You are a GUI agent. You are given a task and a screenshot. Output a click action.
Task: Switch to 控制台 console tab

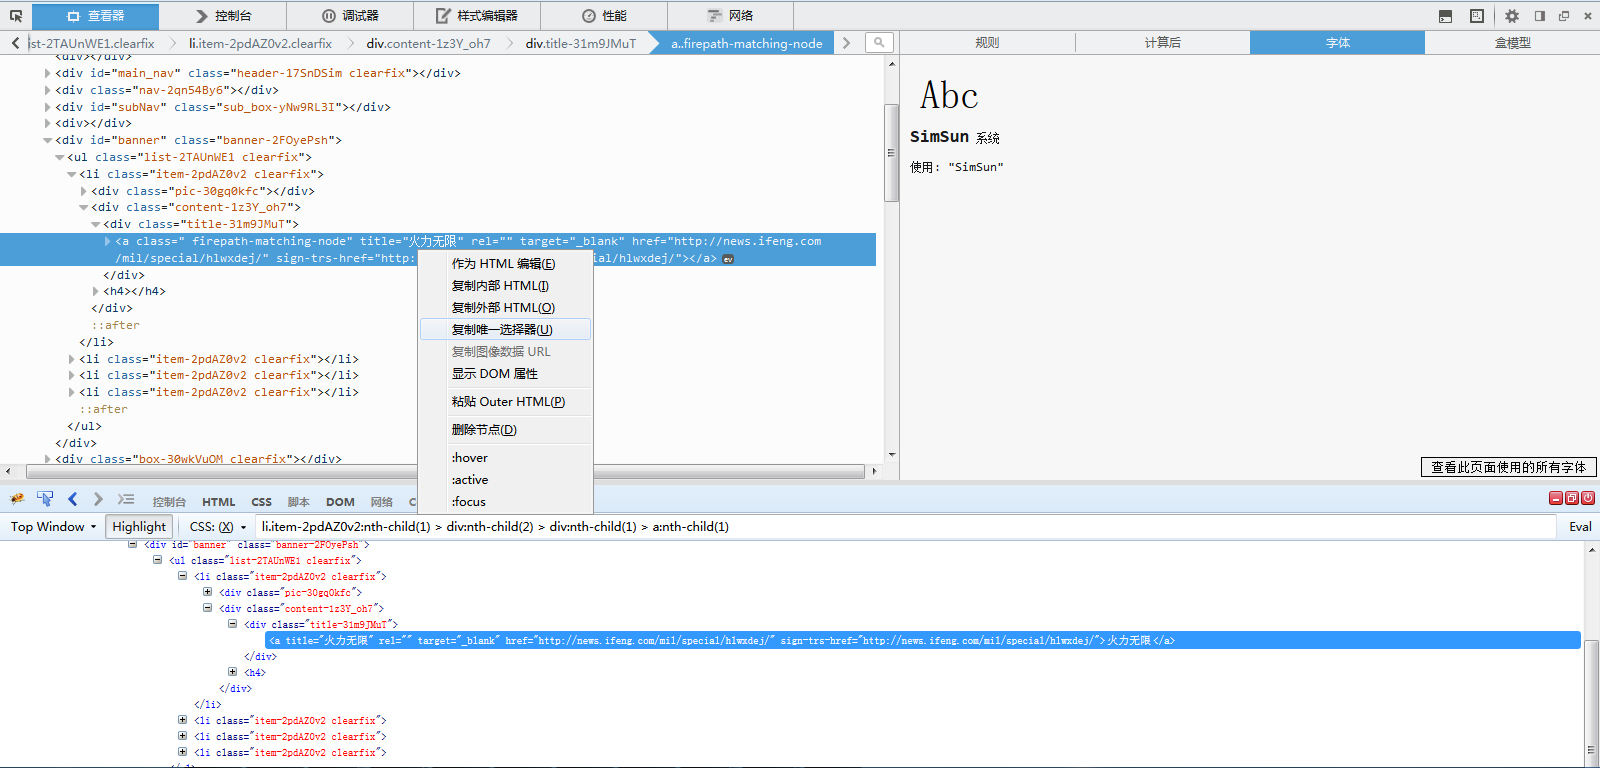(x=223, y=16)
